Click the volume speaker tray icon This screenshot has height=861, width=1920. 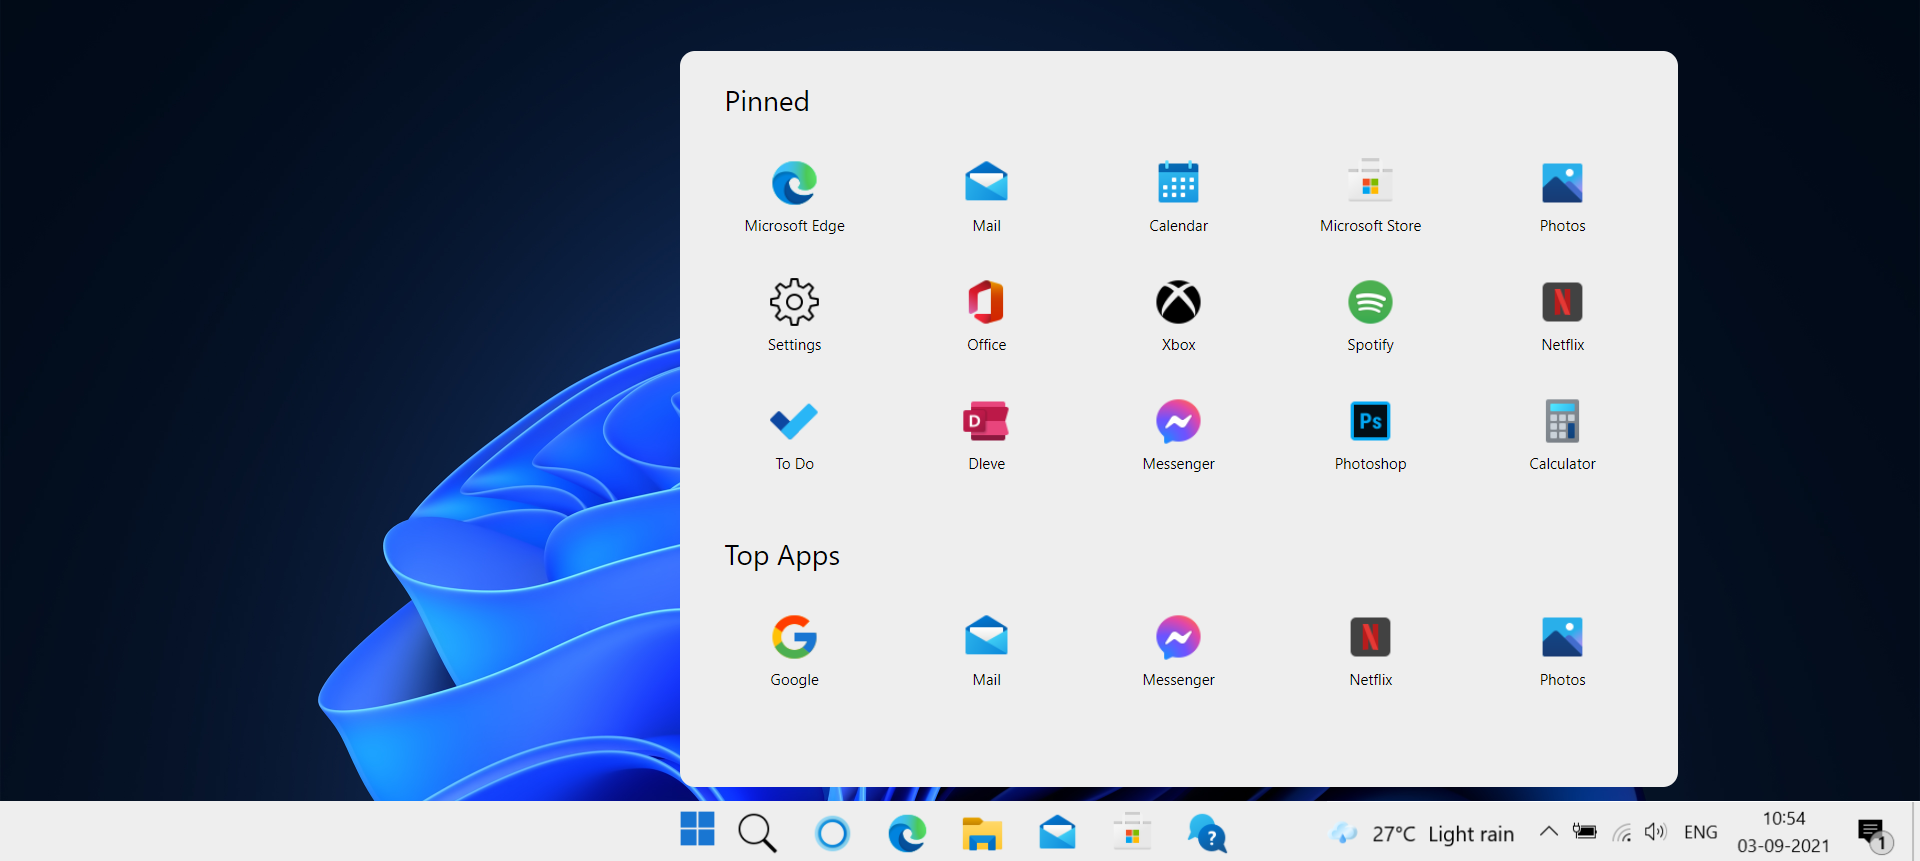(1656, 831)
